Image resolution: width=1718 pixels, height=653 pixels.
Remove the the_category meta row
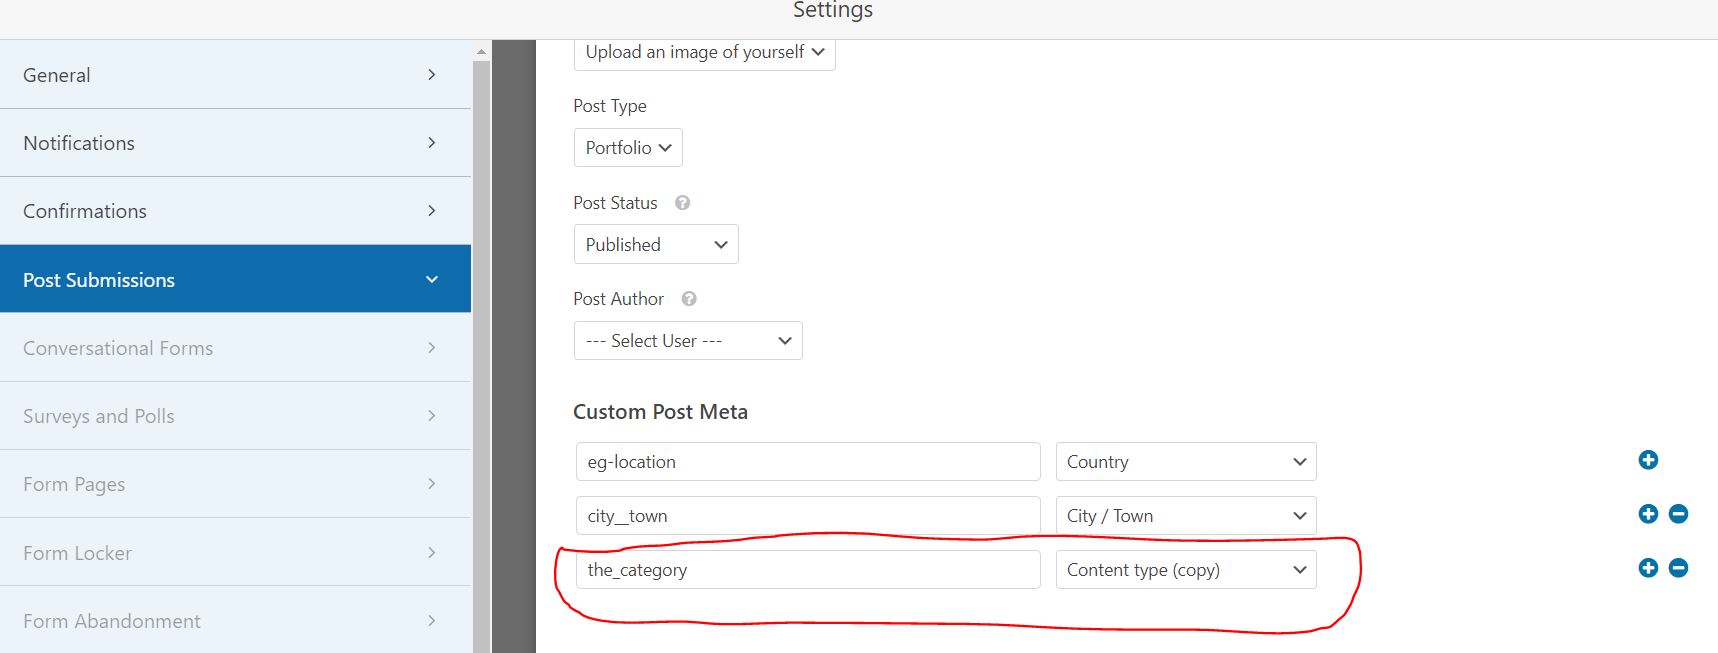[x=1678, y=568]
